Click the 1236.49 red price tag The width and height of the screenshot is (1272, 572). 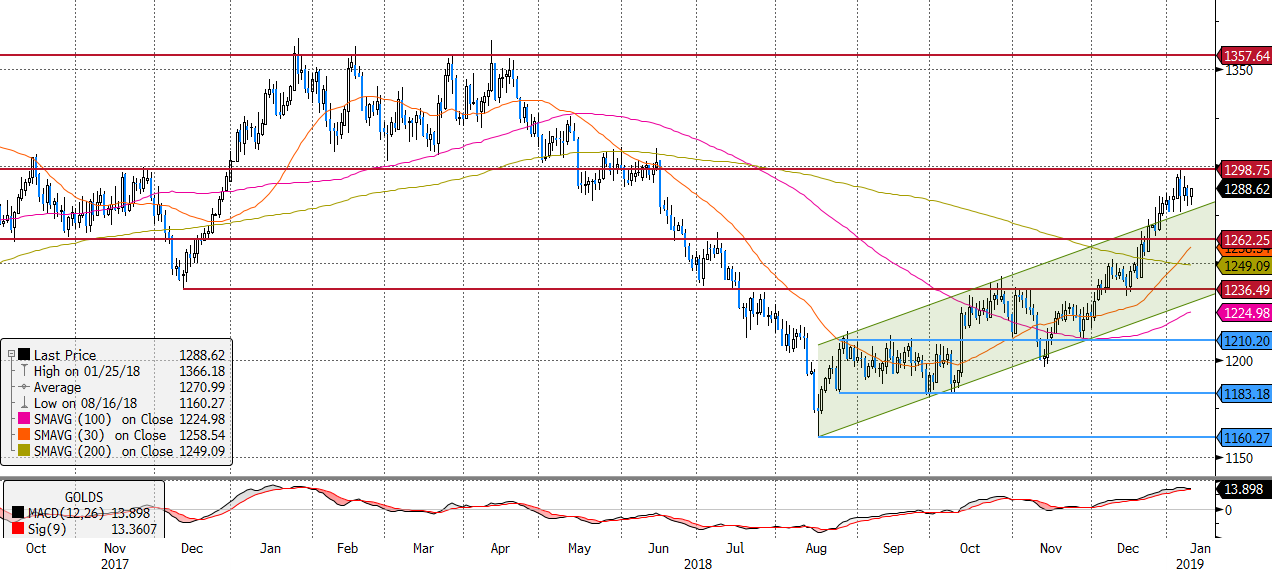tap(1243, 289)
